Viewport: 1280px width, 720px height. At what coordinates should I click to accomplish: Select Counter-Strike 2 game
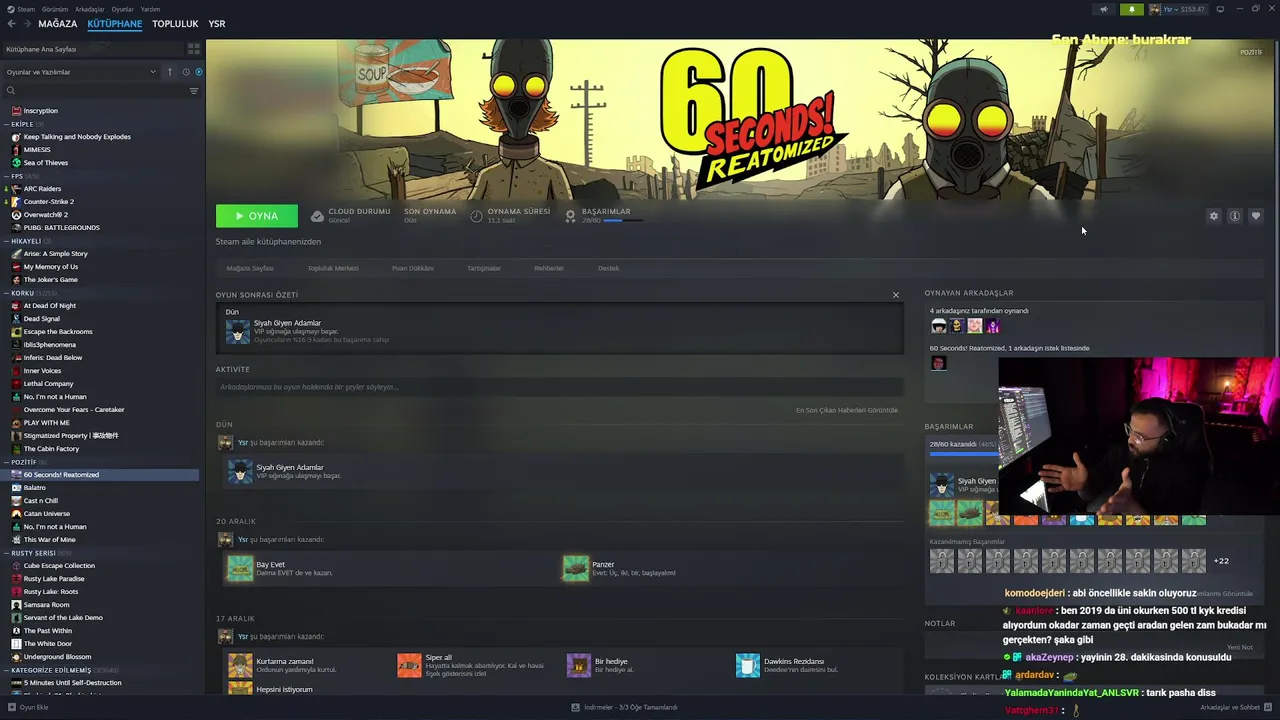tap(48, 202)
